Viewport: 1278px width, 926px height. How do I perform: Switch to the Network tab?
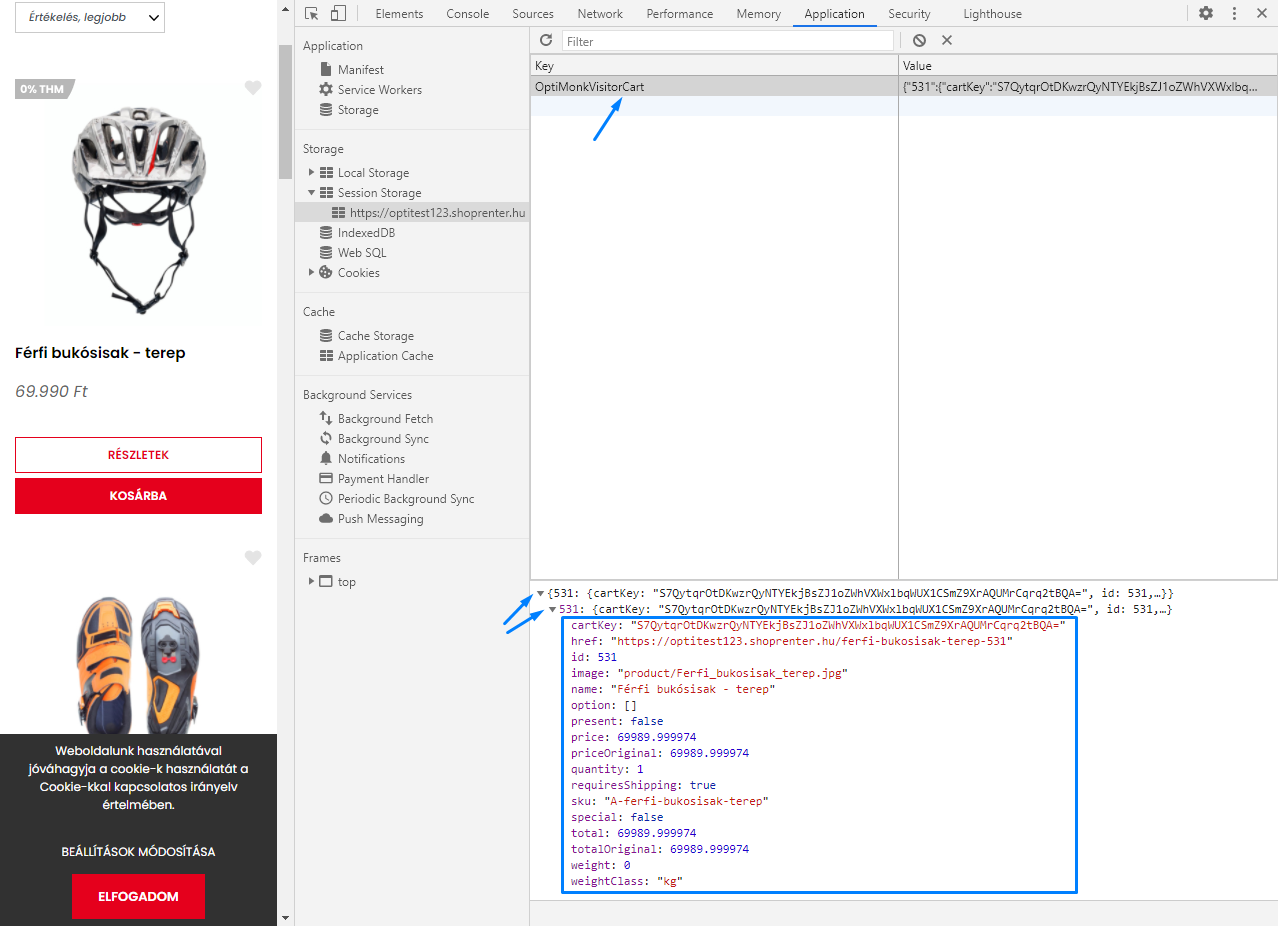tap(600, 14)
